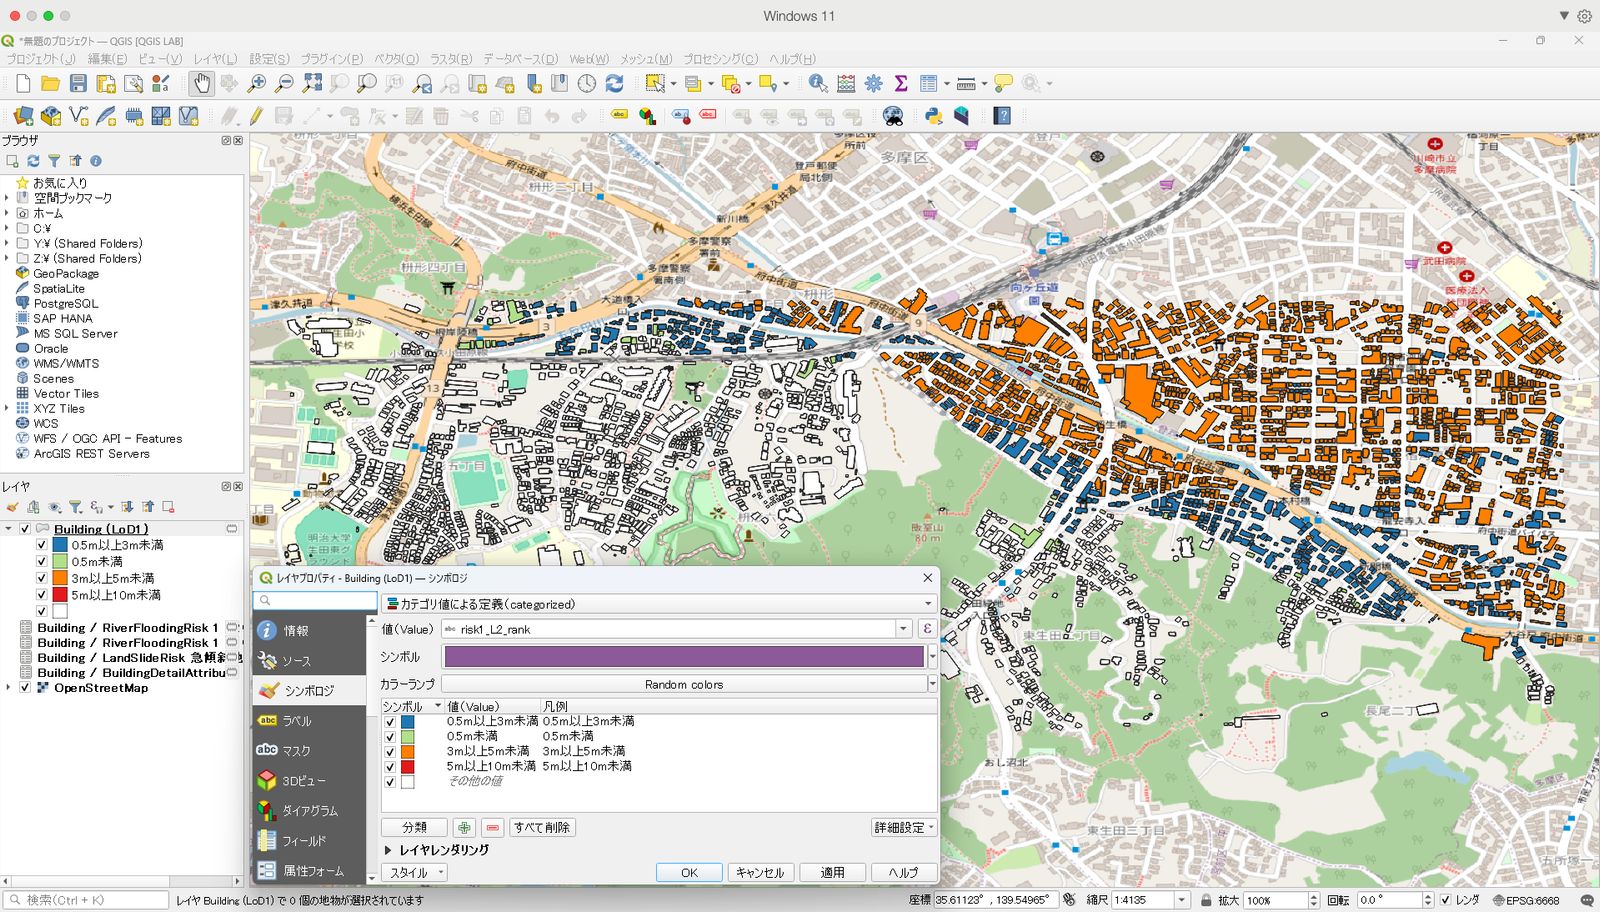
Task: Click the purple symbol color bar
Action: click(684, 657)
